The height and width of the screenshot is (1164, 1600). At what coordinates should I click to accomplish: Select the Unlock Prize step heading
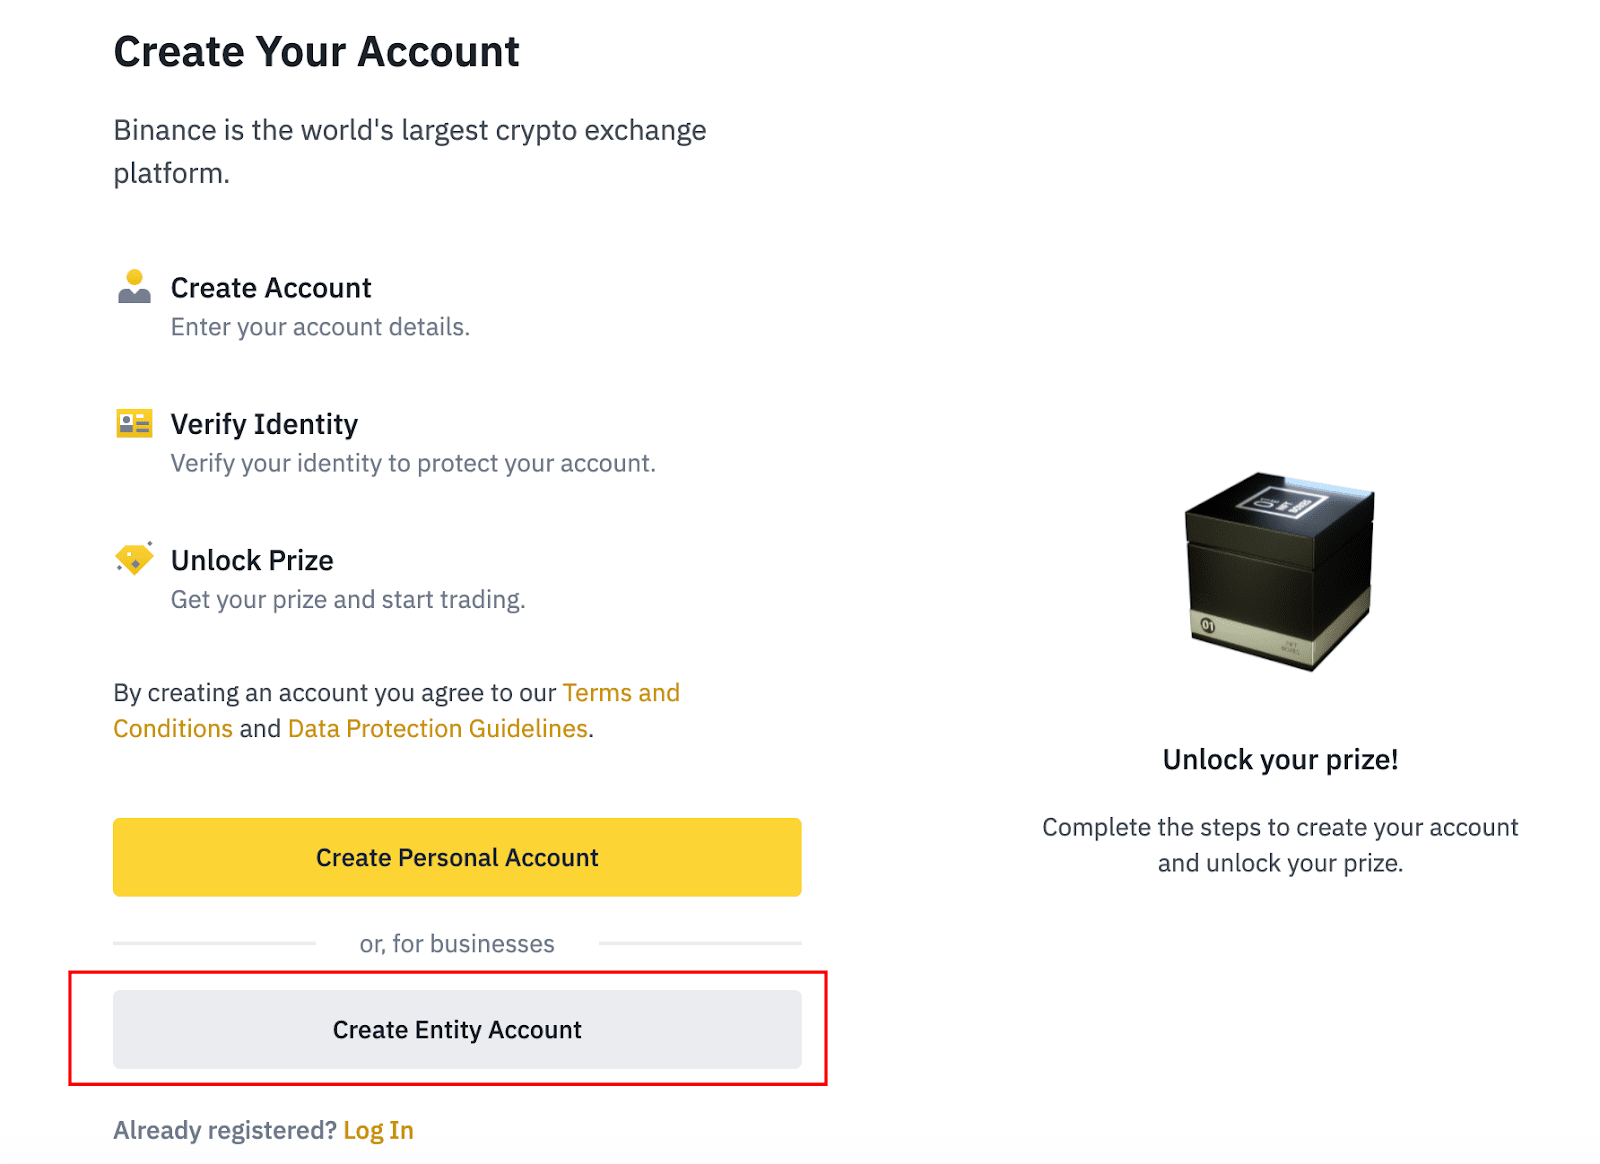tap(252, 560)
